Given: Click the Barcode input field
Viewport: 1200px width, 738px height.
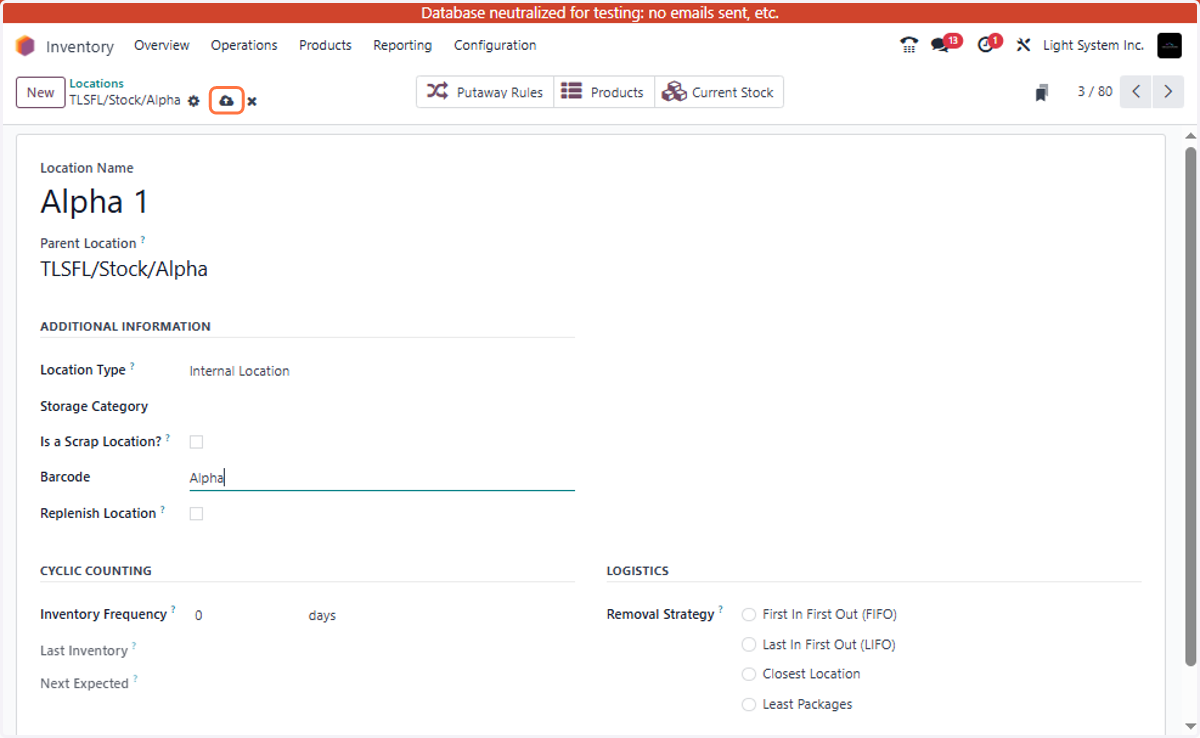Looking at the screenshot, I should 382,478.
